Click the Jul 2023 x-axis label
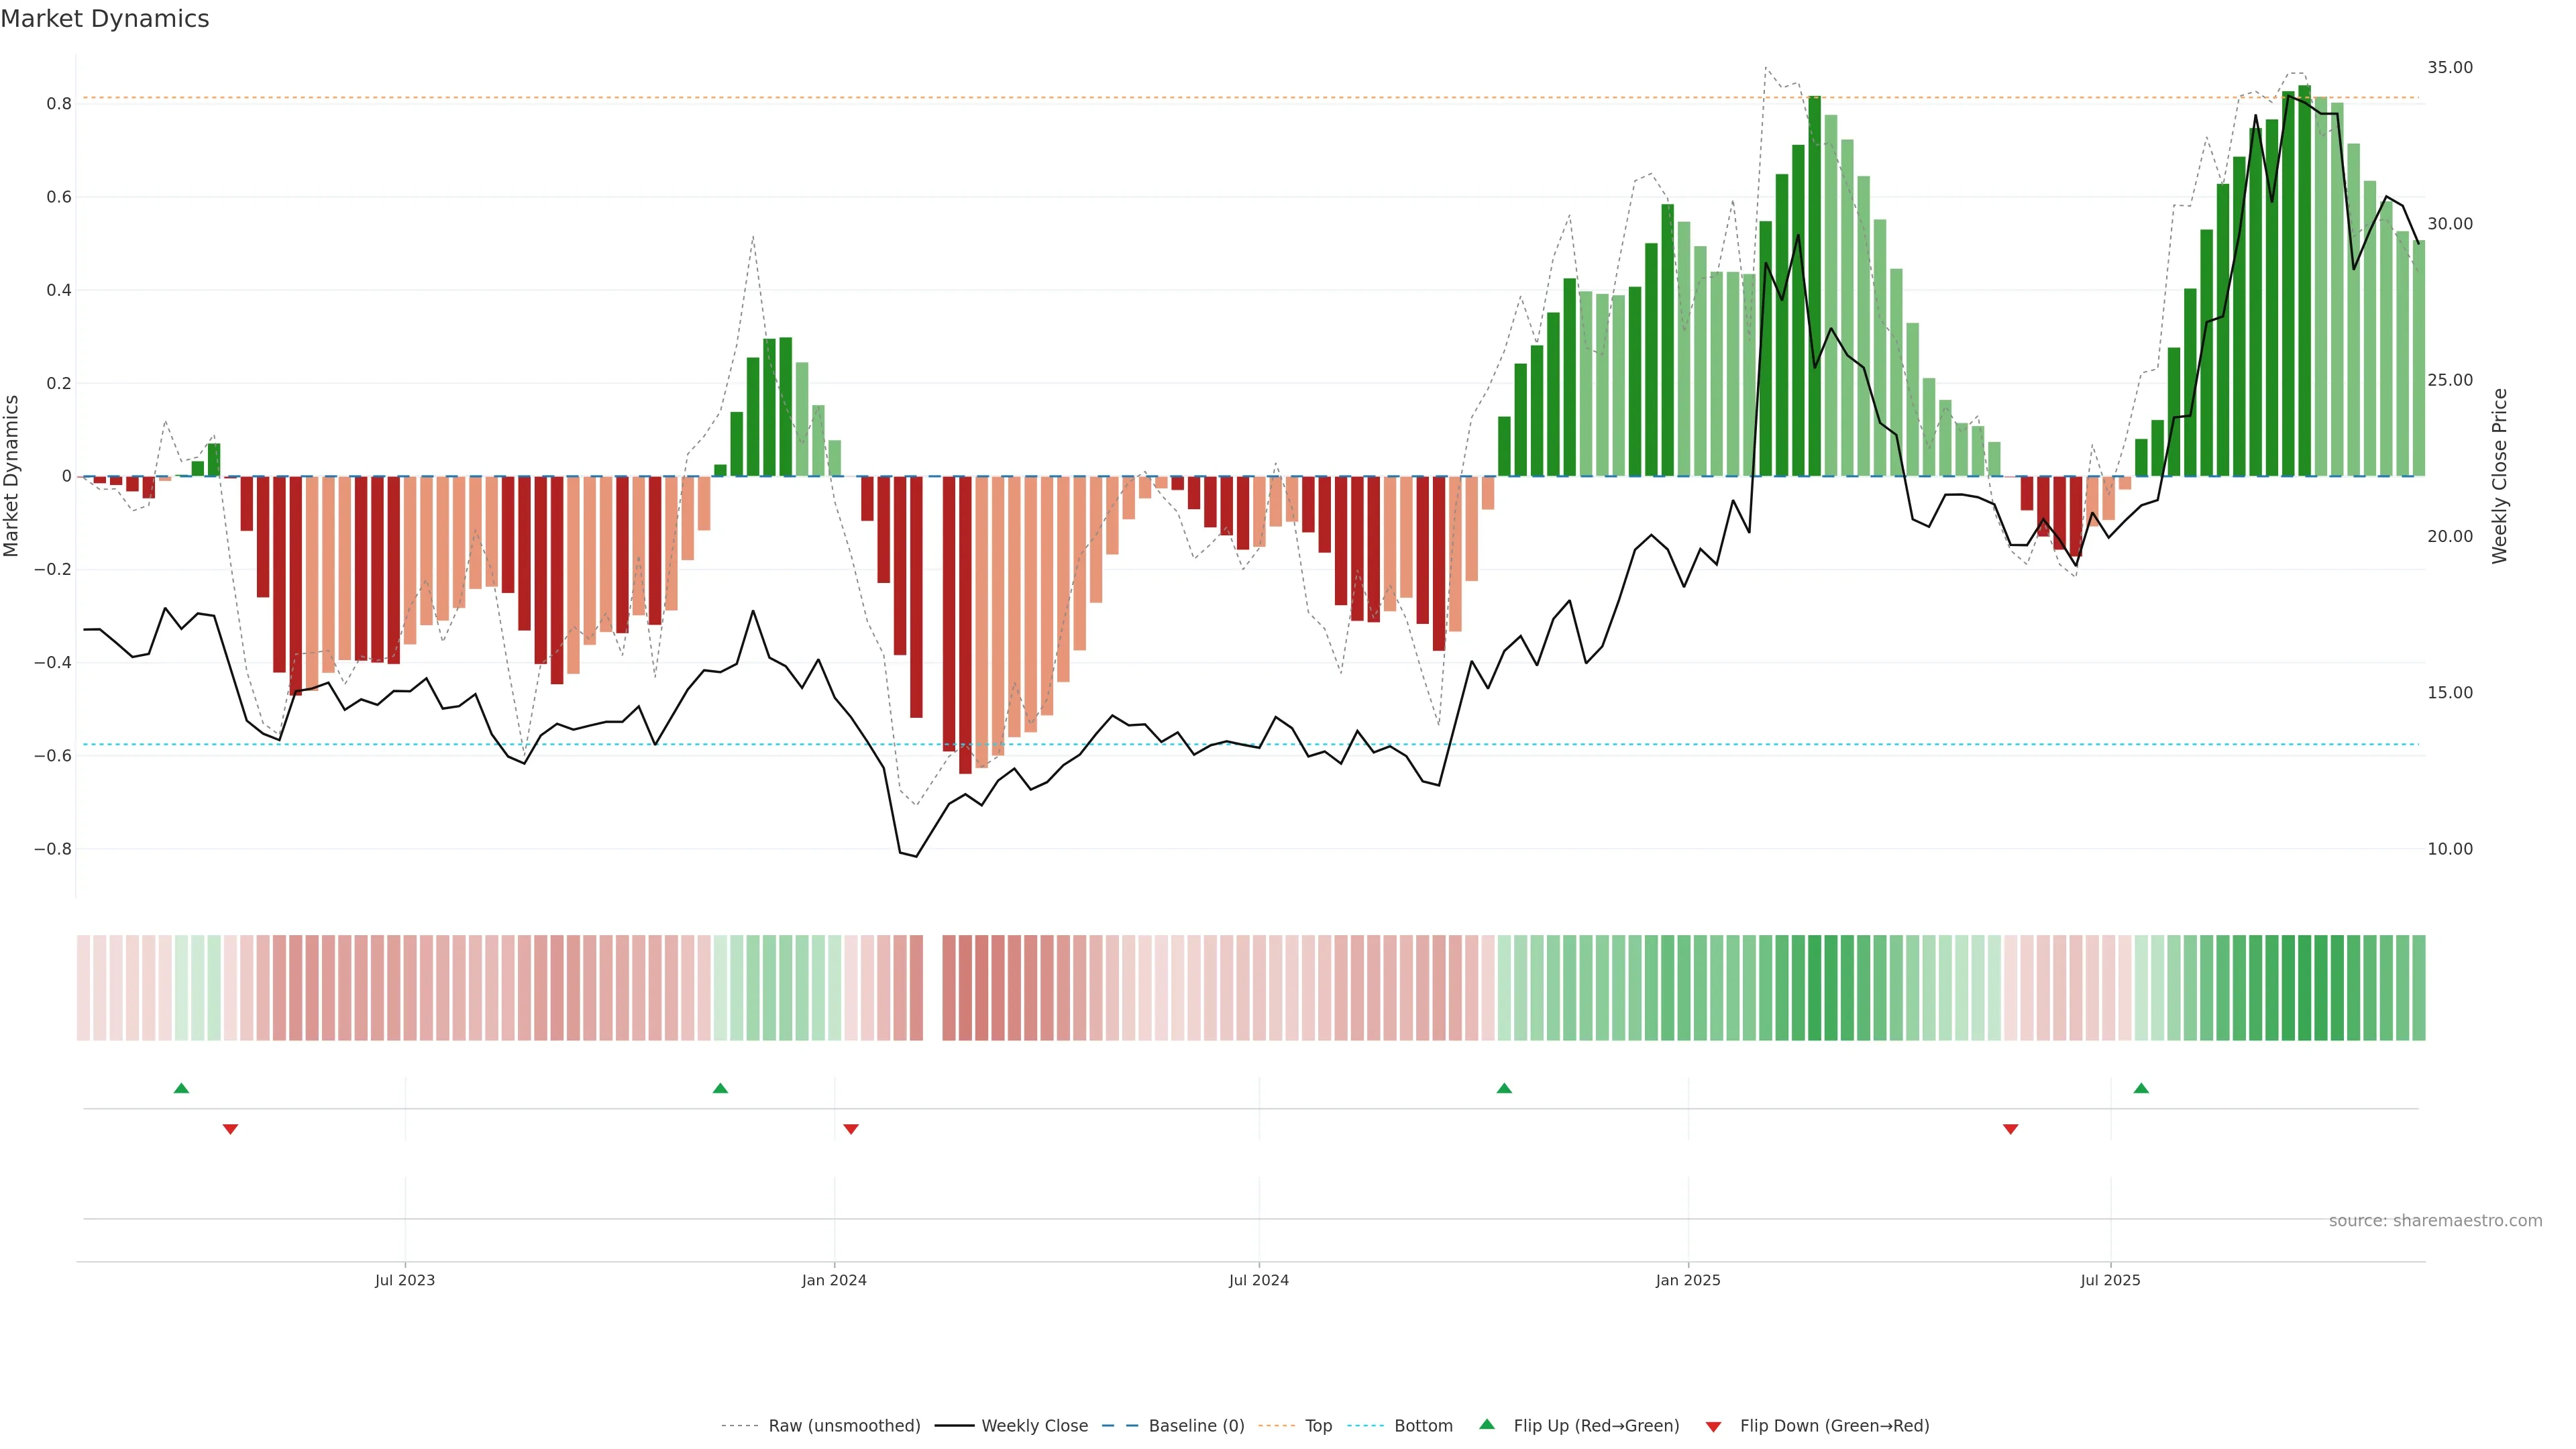Screen dimensions: 2576x1449 [x=405, y=1280]
